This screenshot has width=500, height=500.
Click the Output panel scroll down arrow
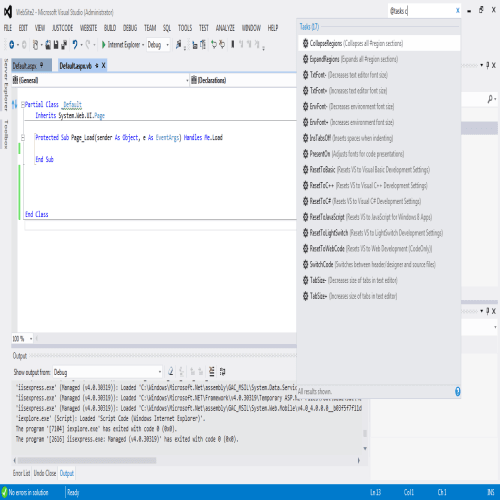tap(365, 448)
